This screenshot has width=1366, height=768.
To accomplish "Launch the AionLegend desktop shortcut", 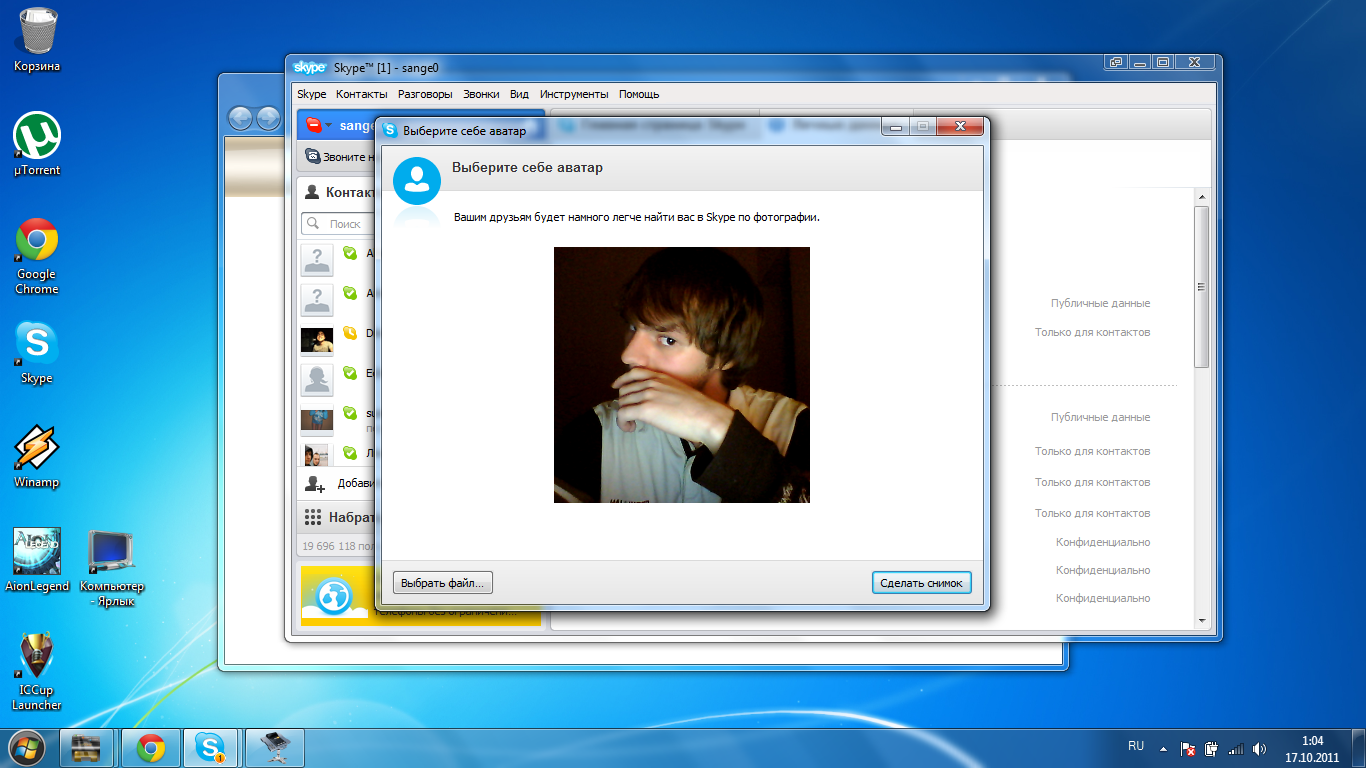I will (37, 560).
